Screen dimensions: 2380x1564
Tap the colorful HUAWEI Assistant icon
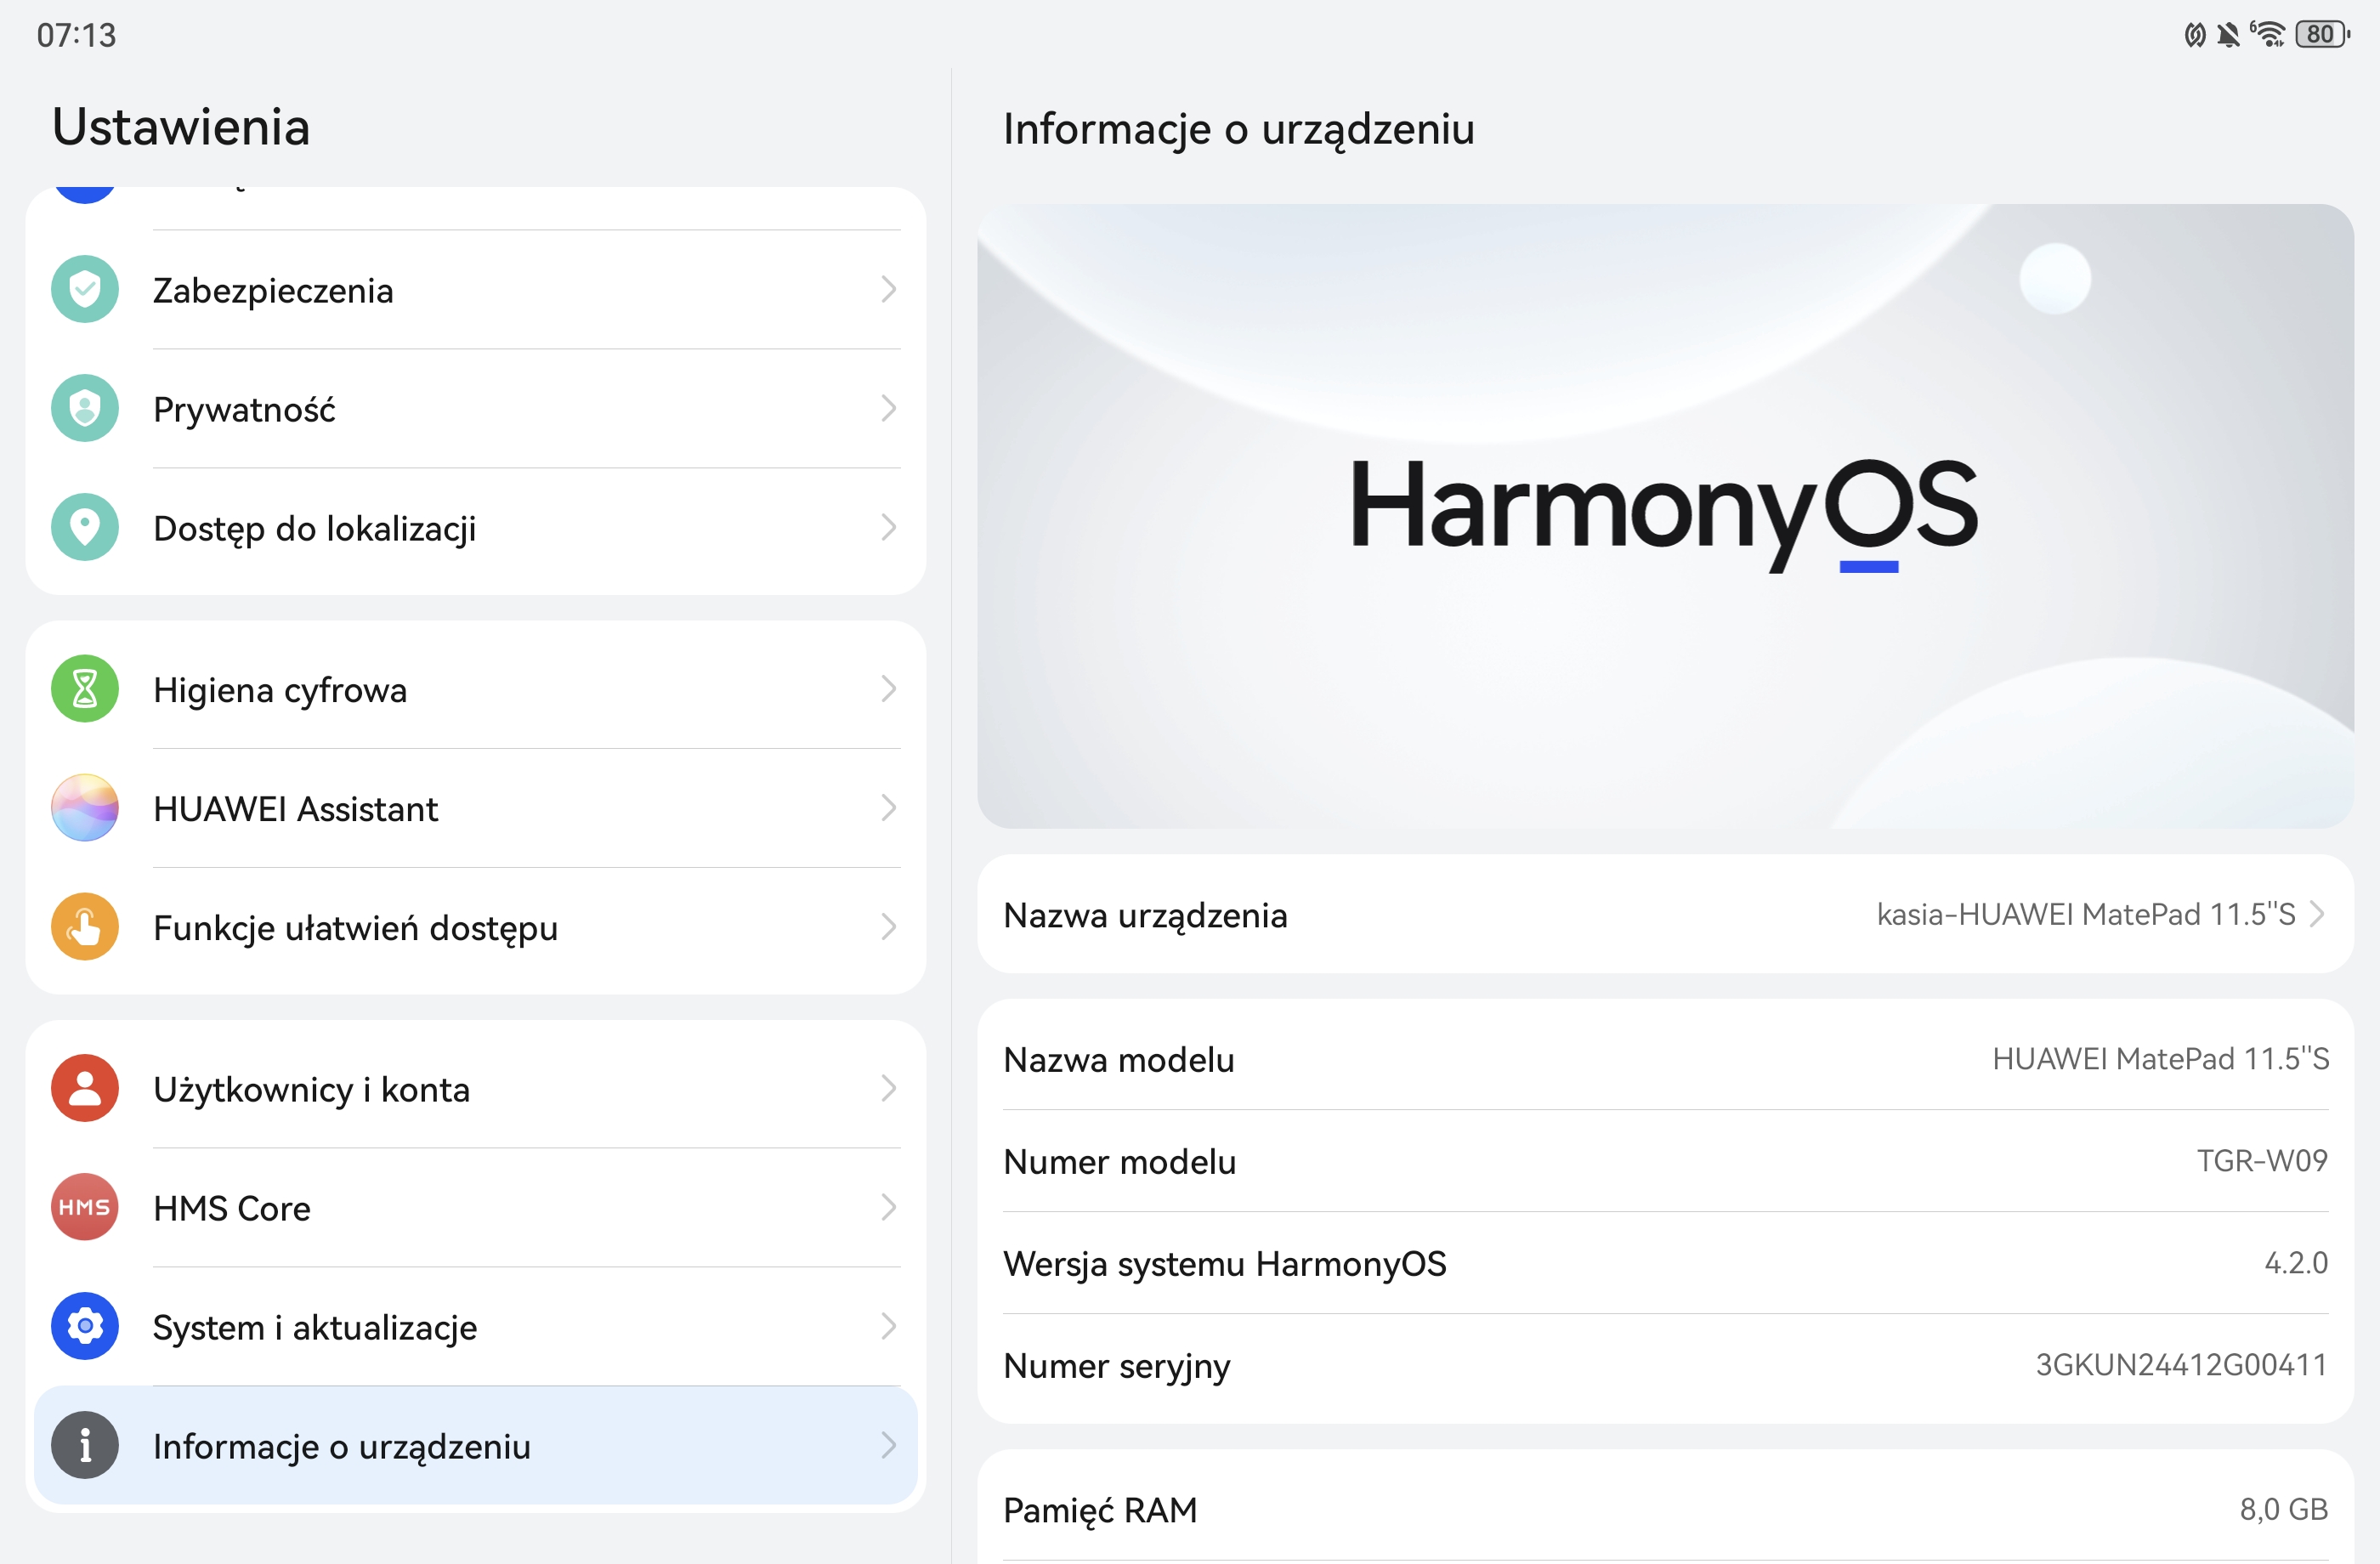coord(85,808)
